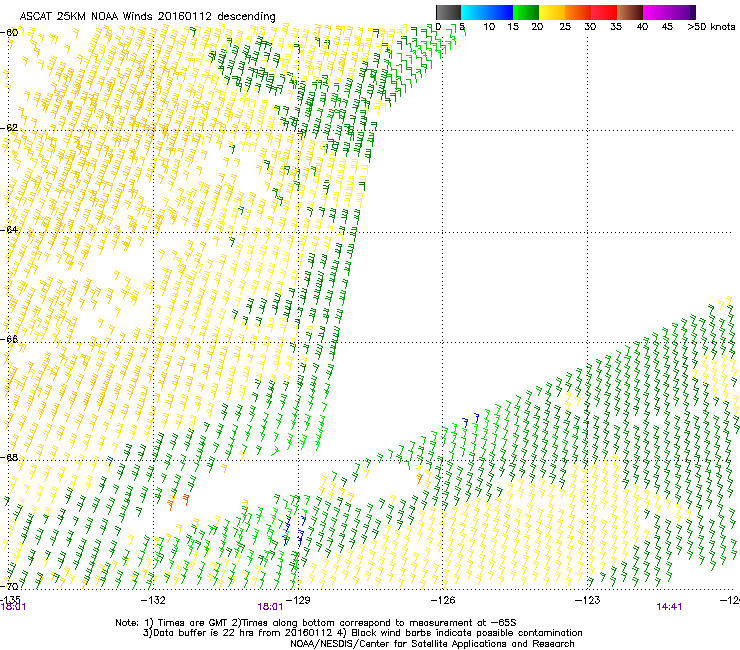This screenshot has height=650, width=740.
Task: Select the gray 0-5 knots legend segment
Action: (448, 12)
